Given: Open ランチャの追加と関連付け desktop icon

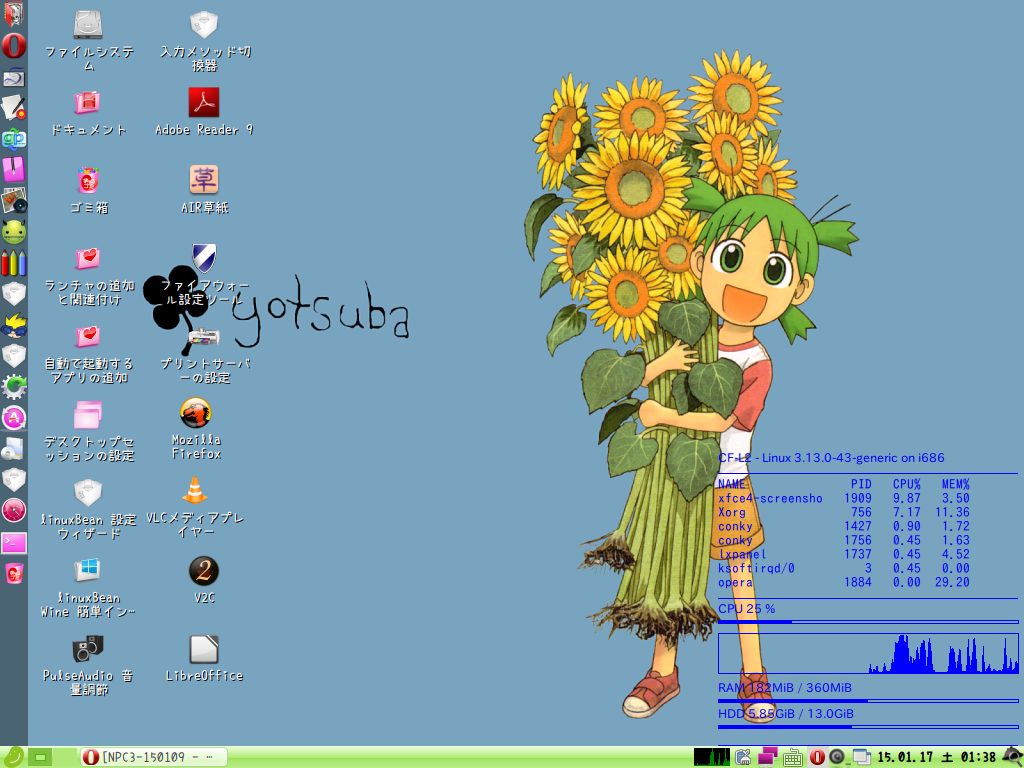Looking at the screenshot, I should coord(88,258).
